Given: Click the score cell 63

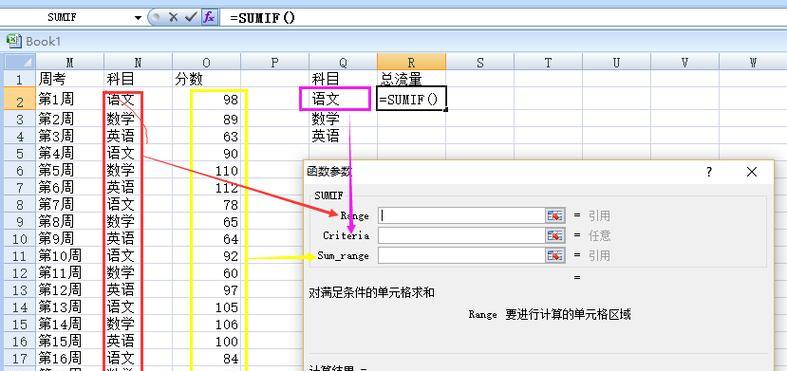Looking at the screenshot, I should (x=206, y=136).
